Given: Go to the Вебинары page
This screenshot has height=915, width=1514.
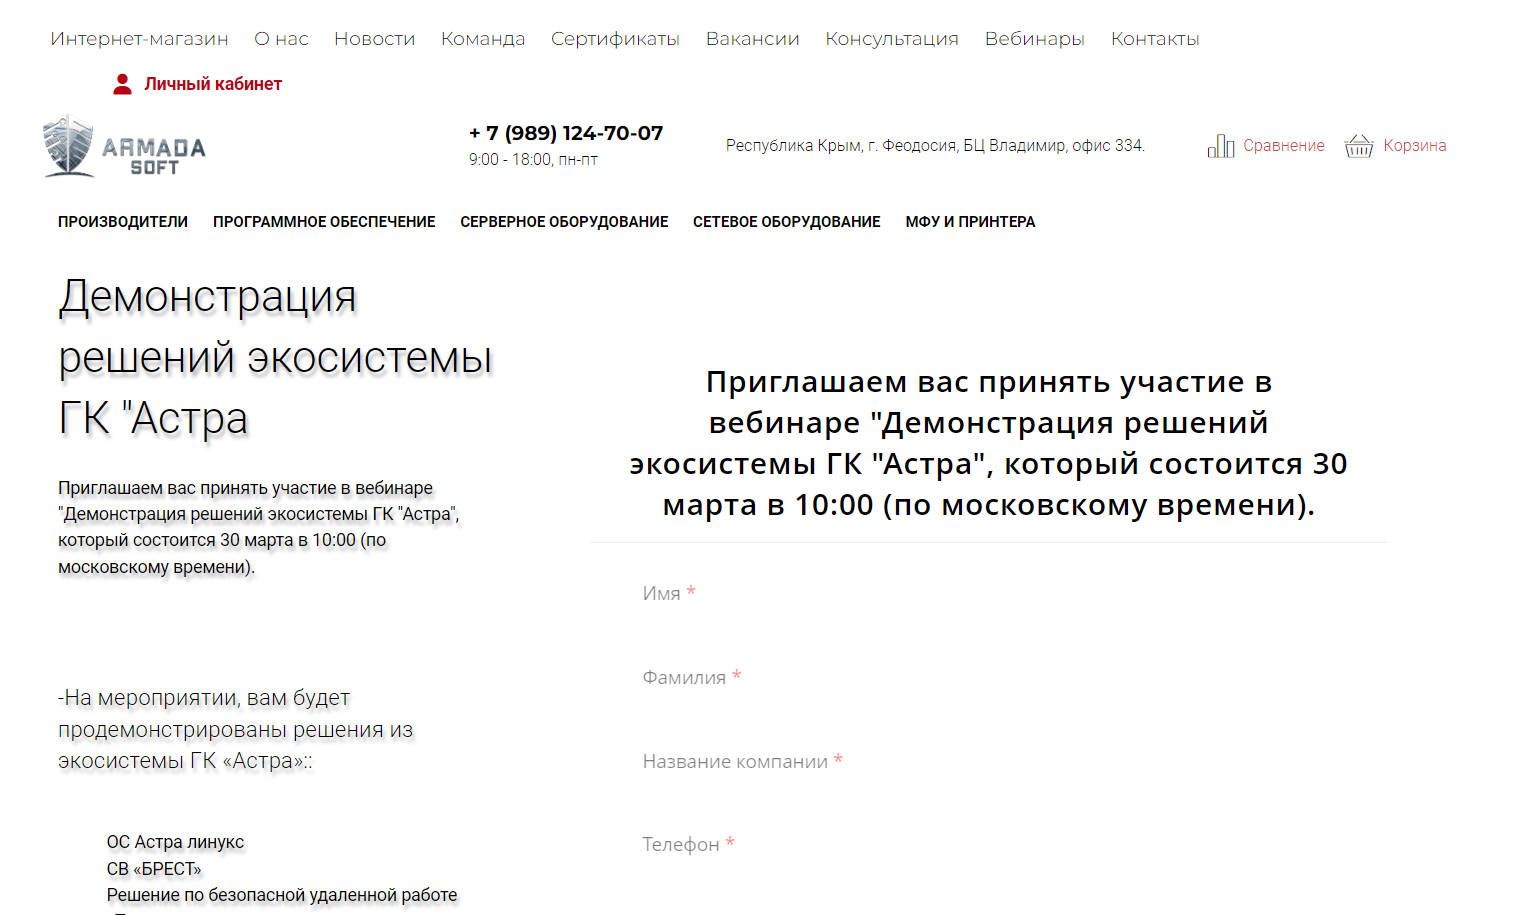Looking at the screenshot, I should coord(1034,39).
